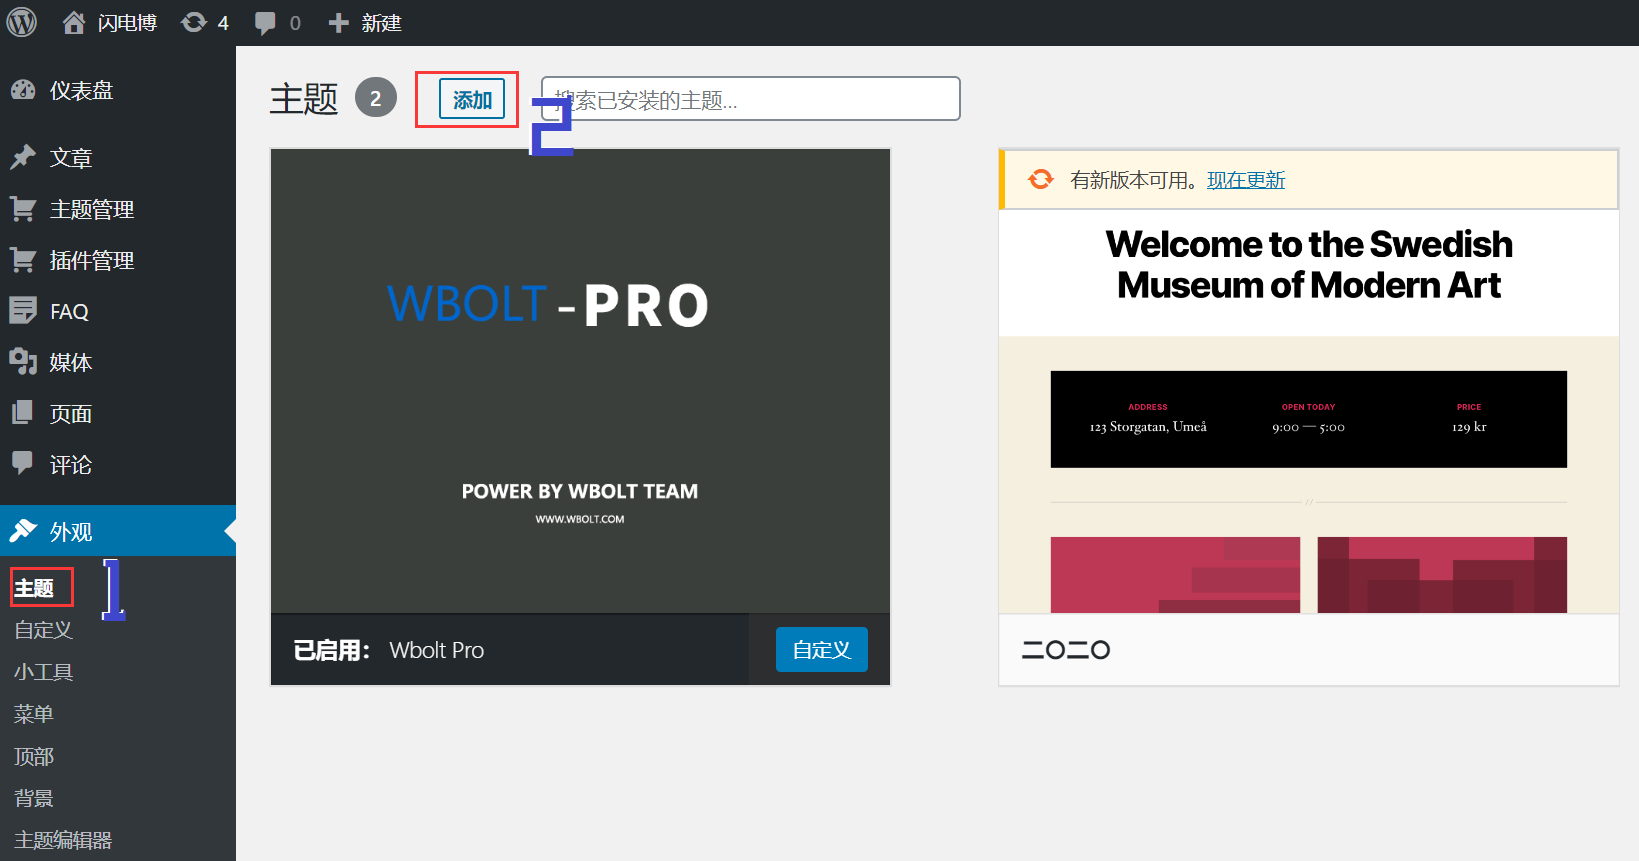This screenshot has height=861, width=1639.
Task: Click the updates icon showing 4
Action: (194, 22)
